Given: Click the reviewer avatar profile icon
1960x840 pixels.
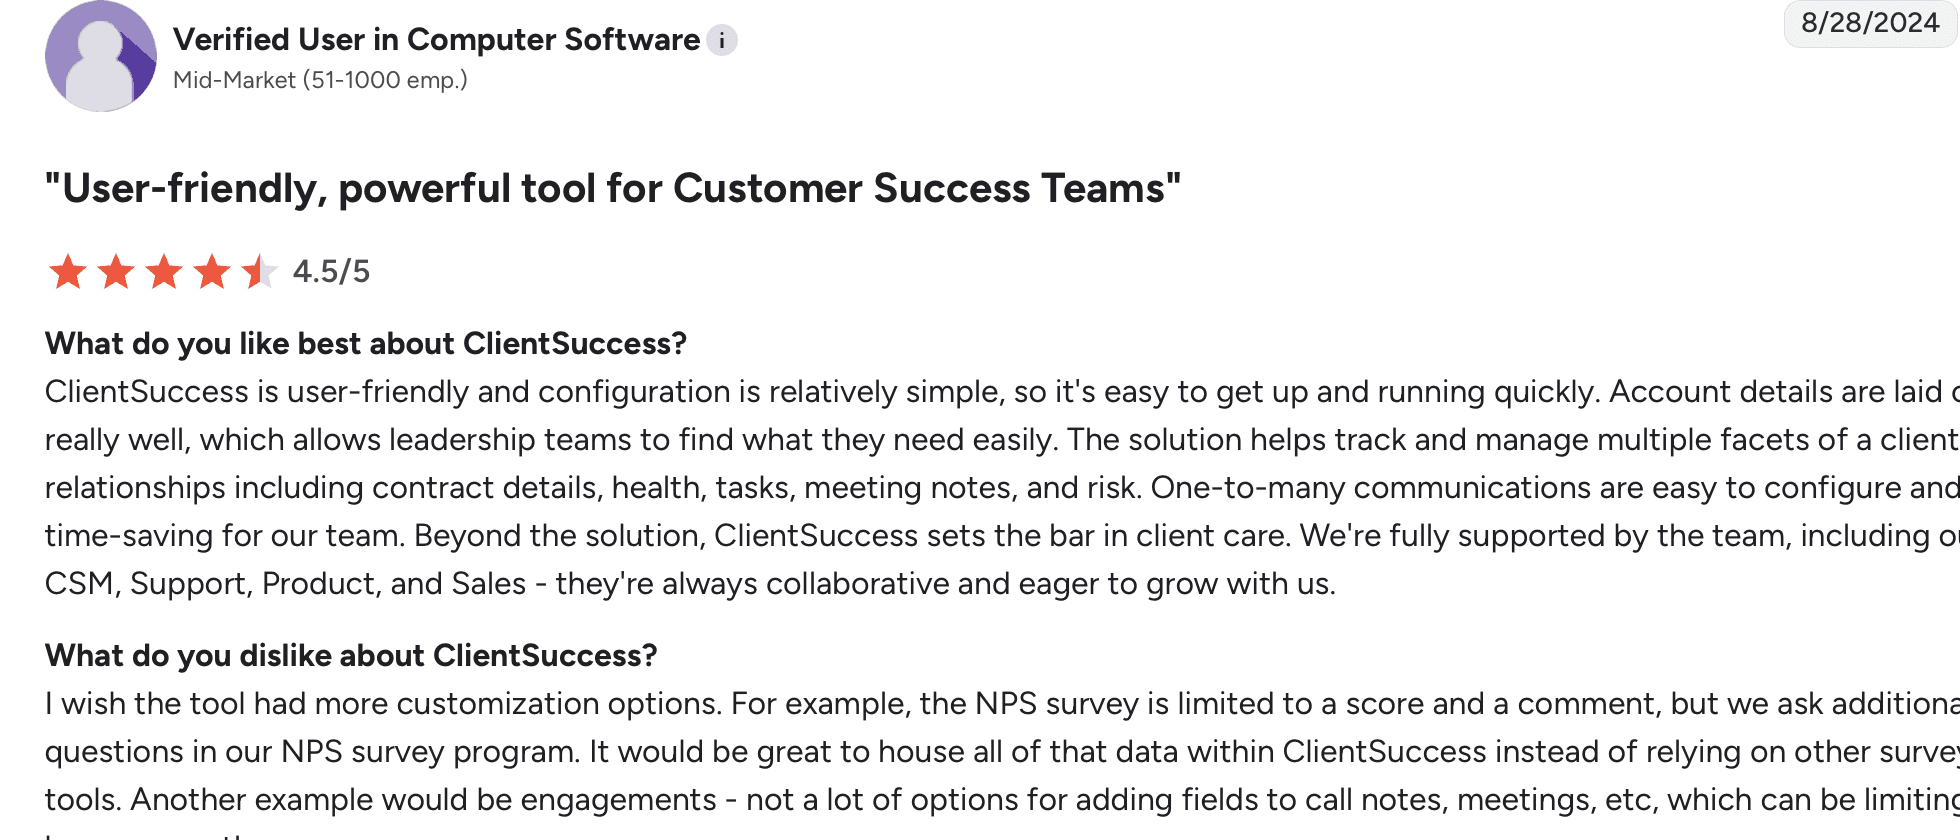Looking at the screenshot, I should (x=101, y=56).
